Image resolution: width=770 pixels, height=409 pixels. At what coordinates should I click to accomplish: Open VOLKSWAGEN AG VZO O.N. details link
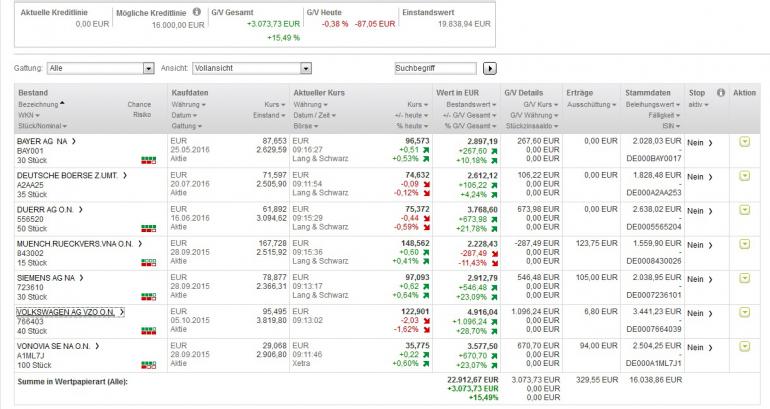click(68, 312)
